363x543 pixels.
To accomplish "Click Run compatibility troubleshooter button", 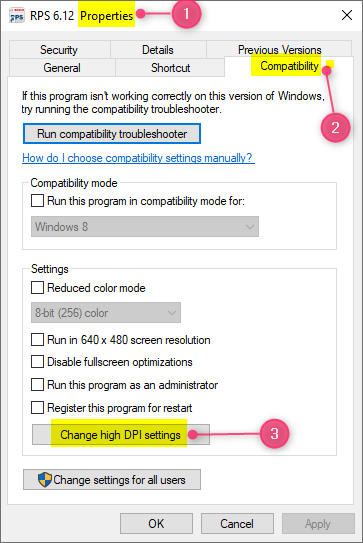I will pyautogui.click(x=112, y=134).
